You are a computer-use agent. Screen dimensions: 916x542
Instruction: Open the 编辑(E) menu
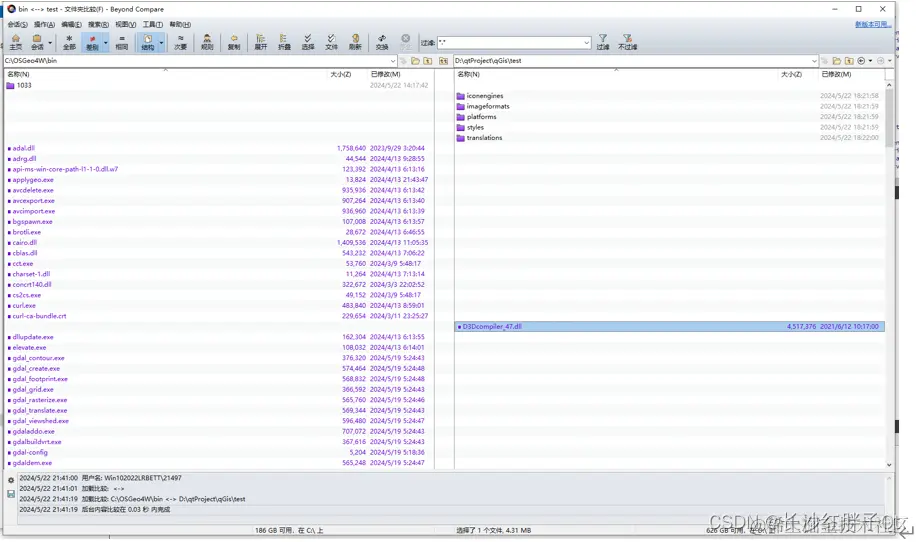pos(71,25)
